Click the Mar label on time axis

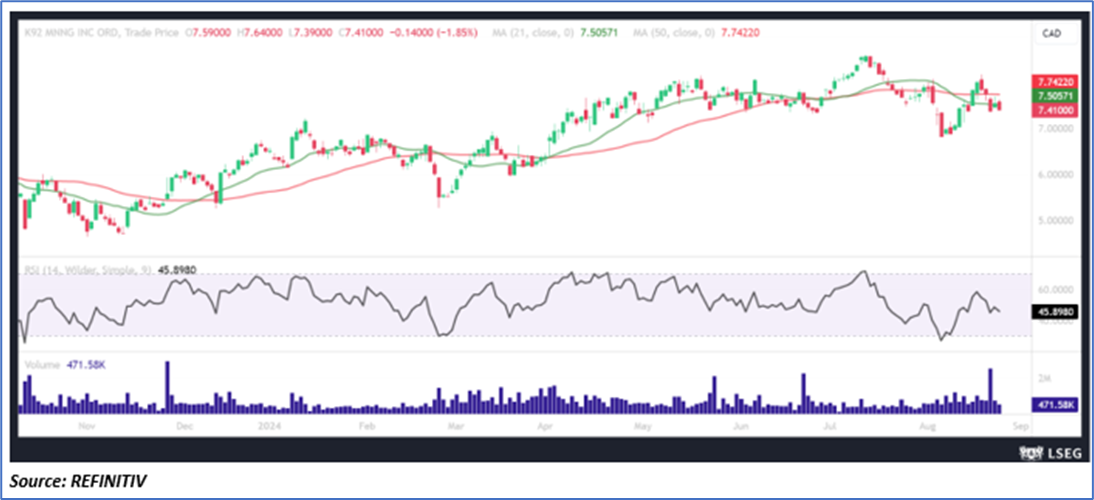coord(455,424)
